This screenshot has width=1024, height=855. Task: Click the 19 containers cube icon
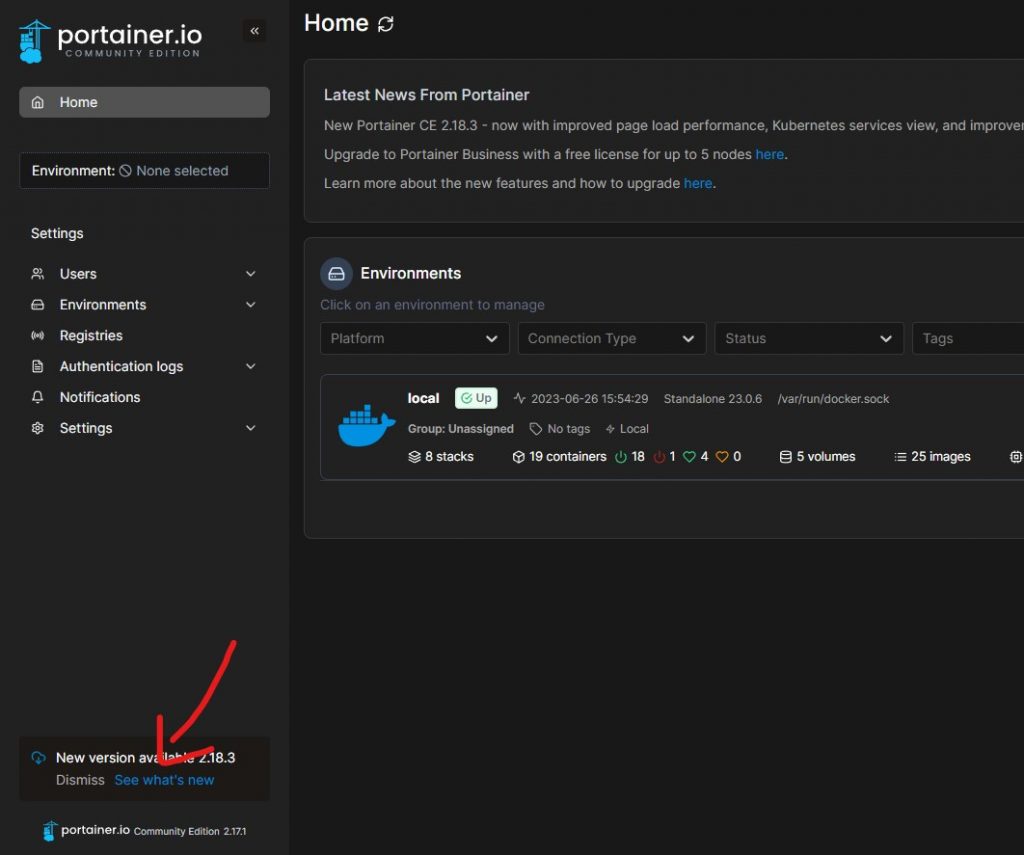point(519,457)
